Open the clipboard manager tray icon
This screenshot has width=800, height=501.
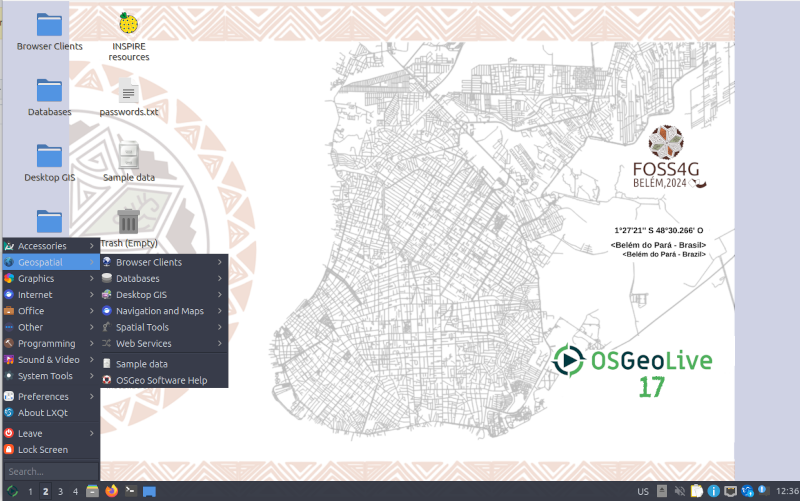click(x=696, y=491)
